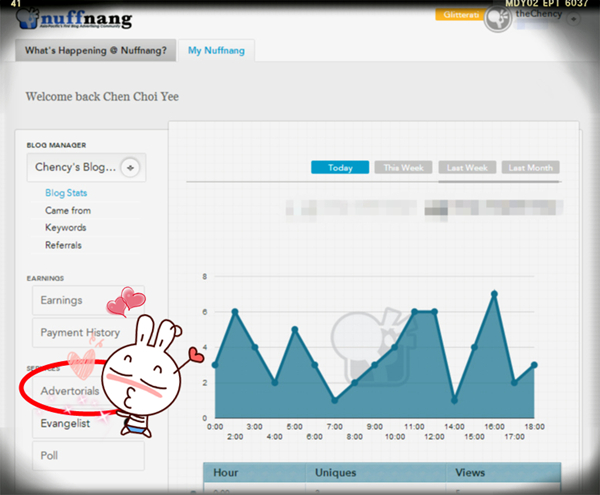
Task: Click the 2:00 data point on chart
Action: (x=235, y=312)
